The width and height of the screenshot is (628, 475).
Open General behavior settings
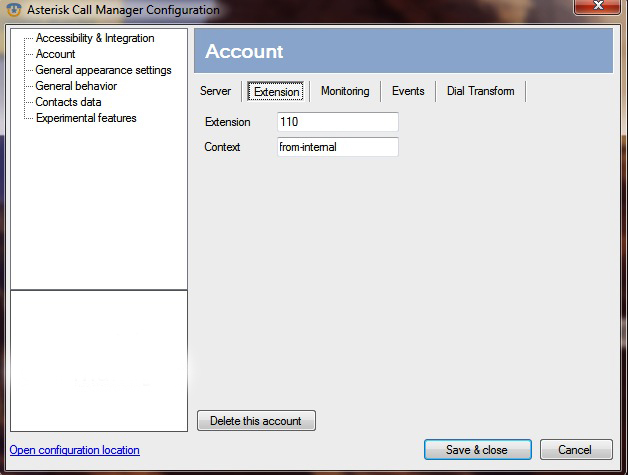[76, 86]
